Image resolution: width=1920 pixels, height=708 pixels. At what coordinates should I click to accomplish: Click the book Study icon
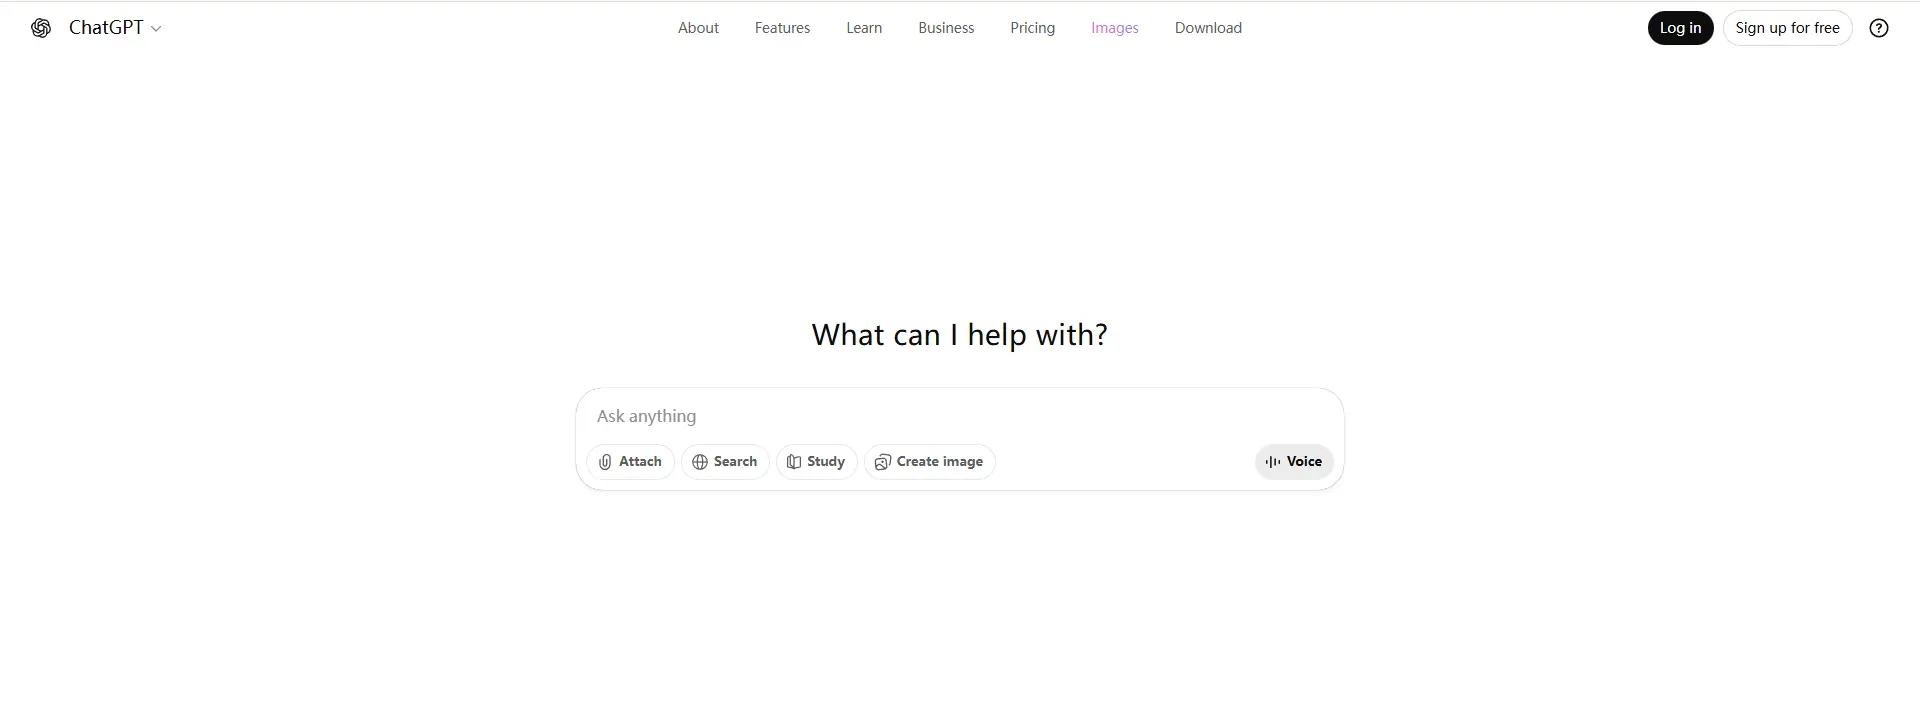click(x=794, y=462)
